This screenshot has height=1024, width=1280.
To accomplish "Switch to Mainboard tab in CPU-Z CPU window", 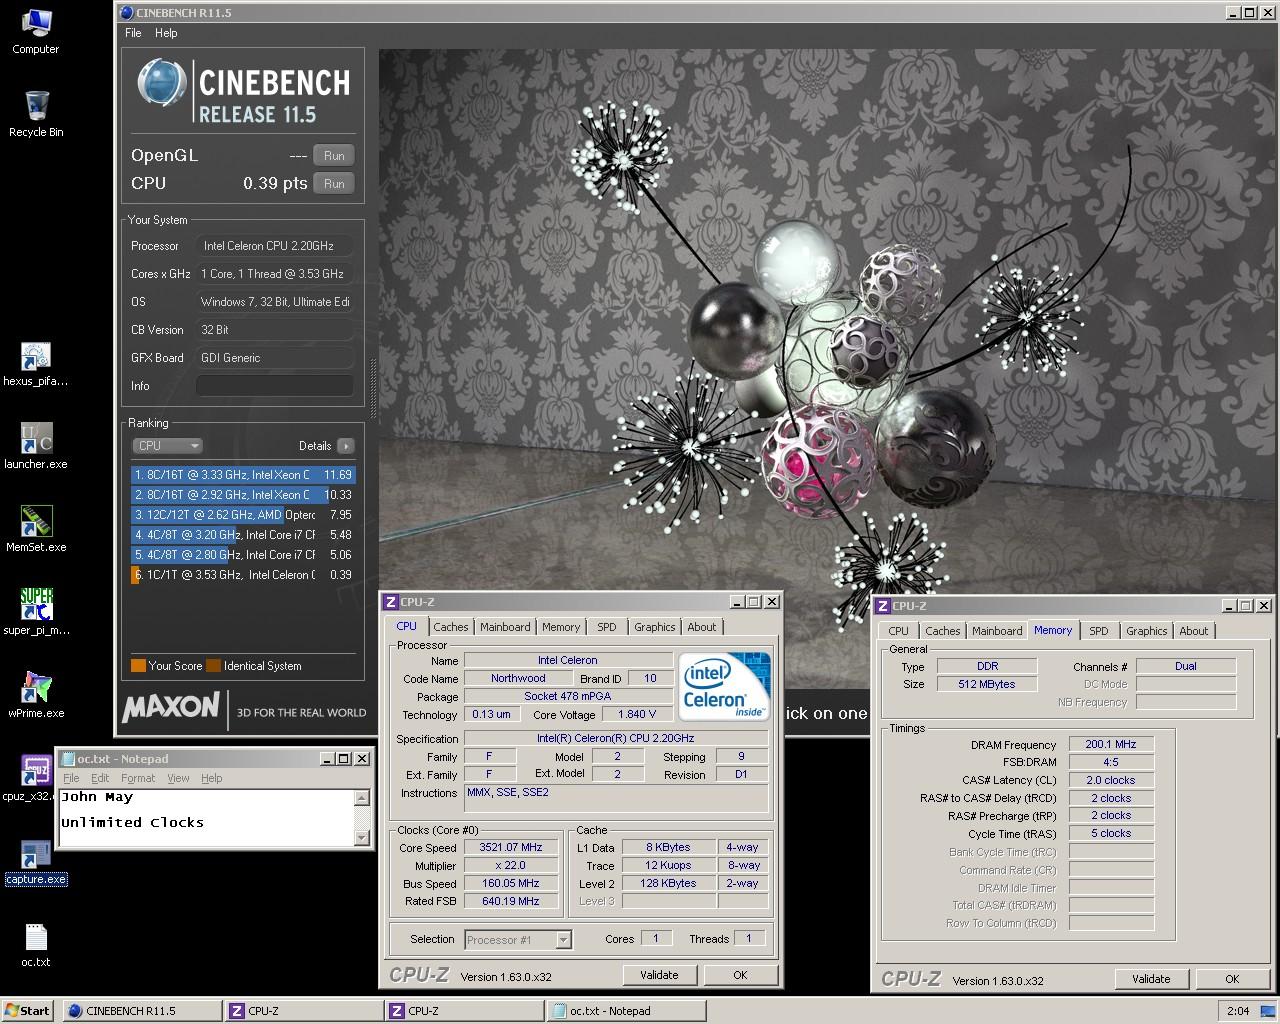I will click(505, 627).
